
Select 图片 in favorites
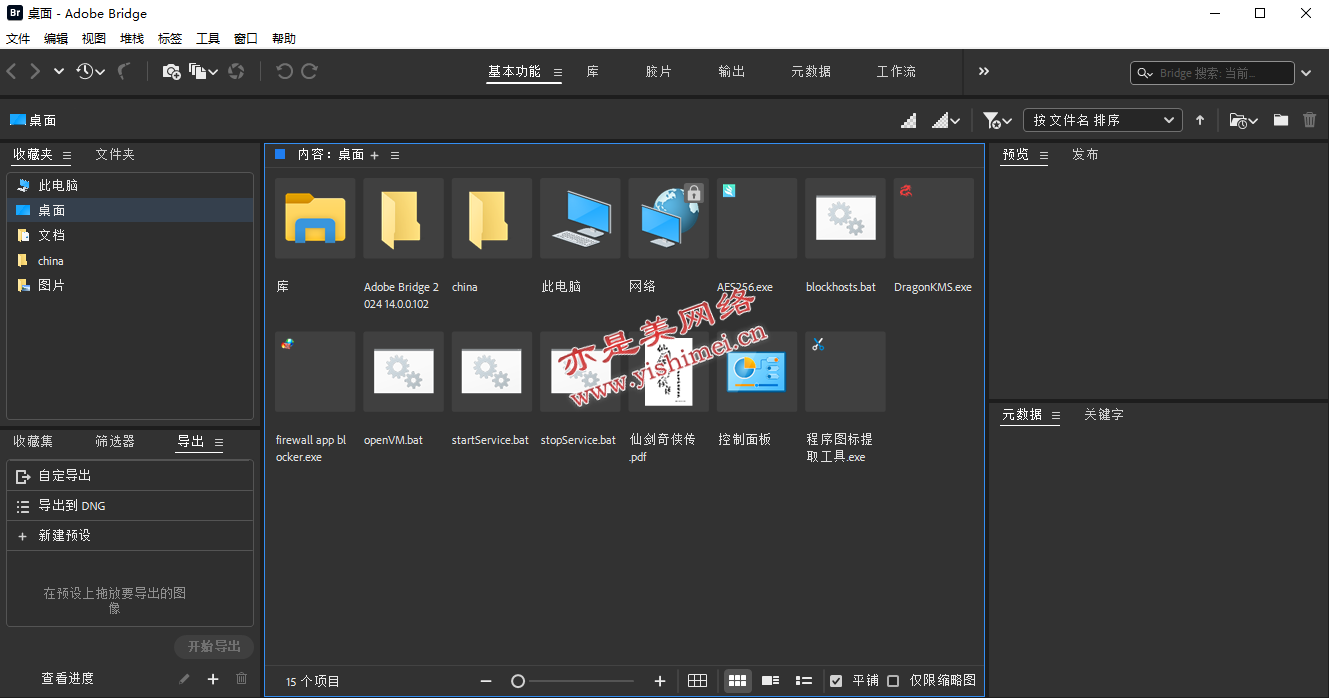(x=130, y=285)
